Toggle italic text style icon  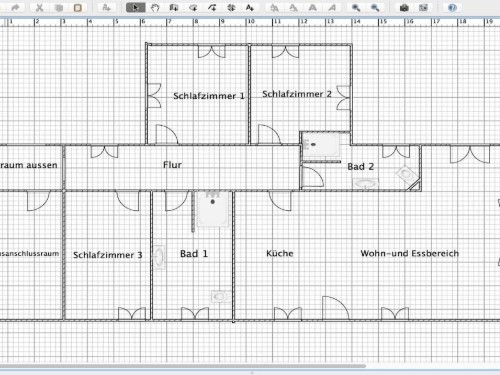click(x=332, y=7)
